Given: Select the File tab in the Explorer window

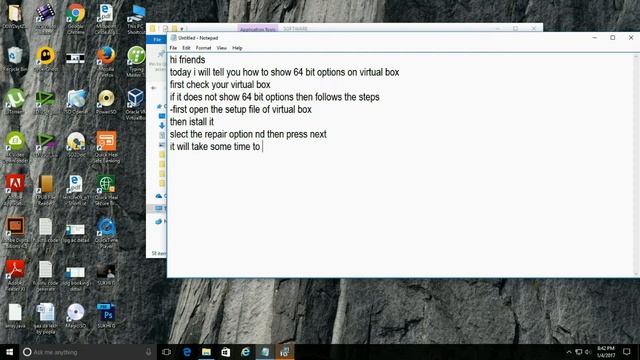Looking at the screenshot, I should (x=157, y=40).
